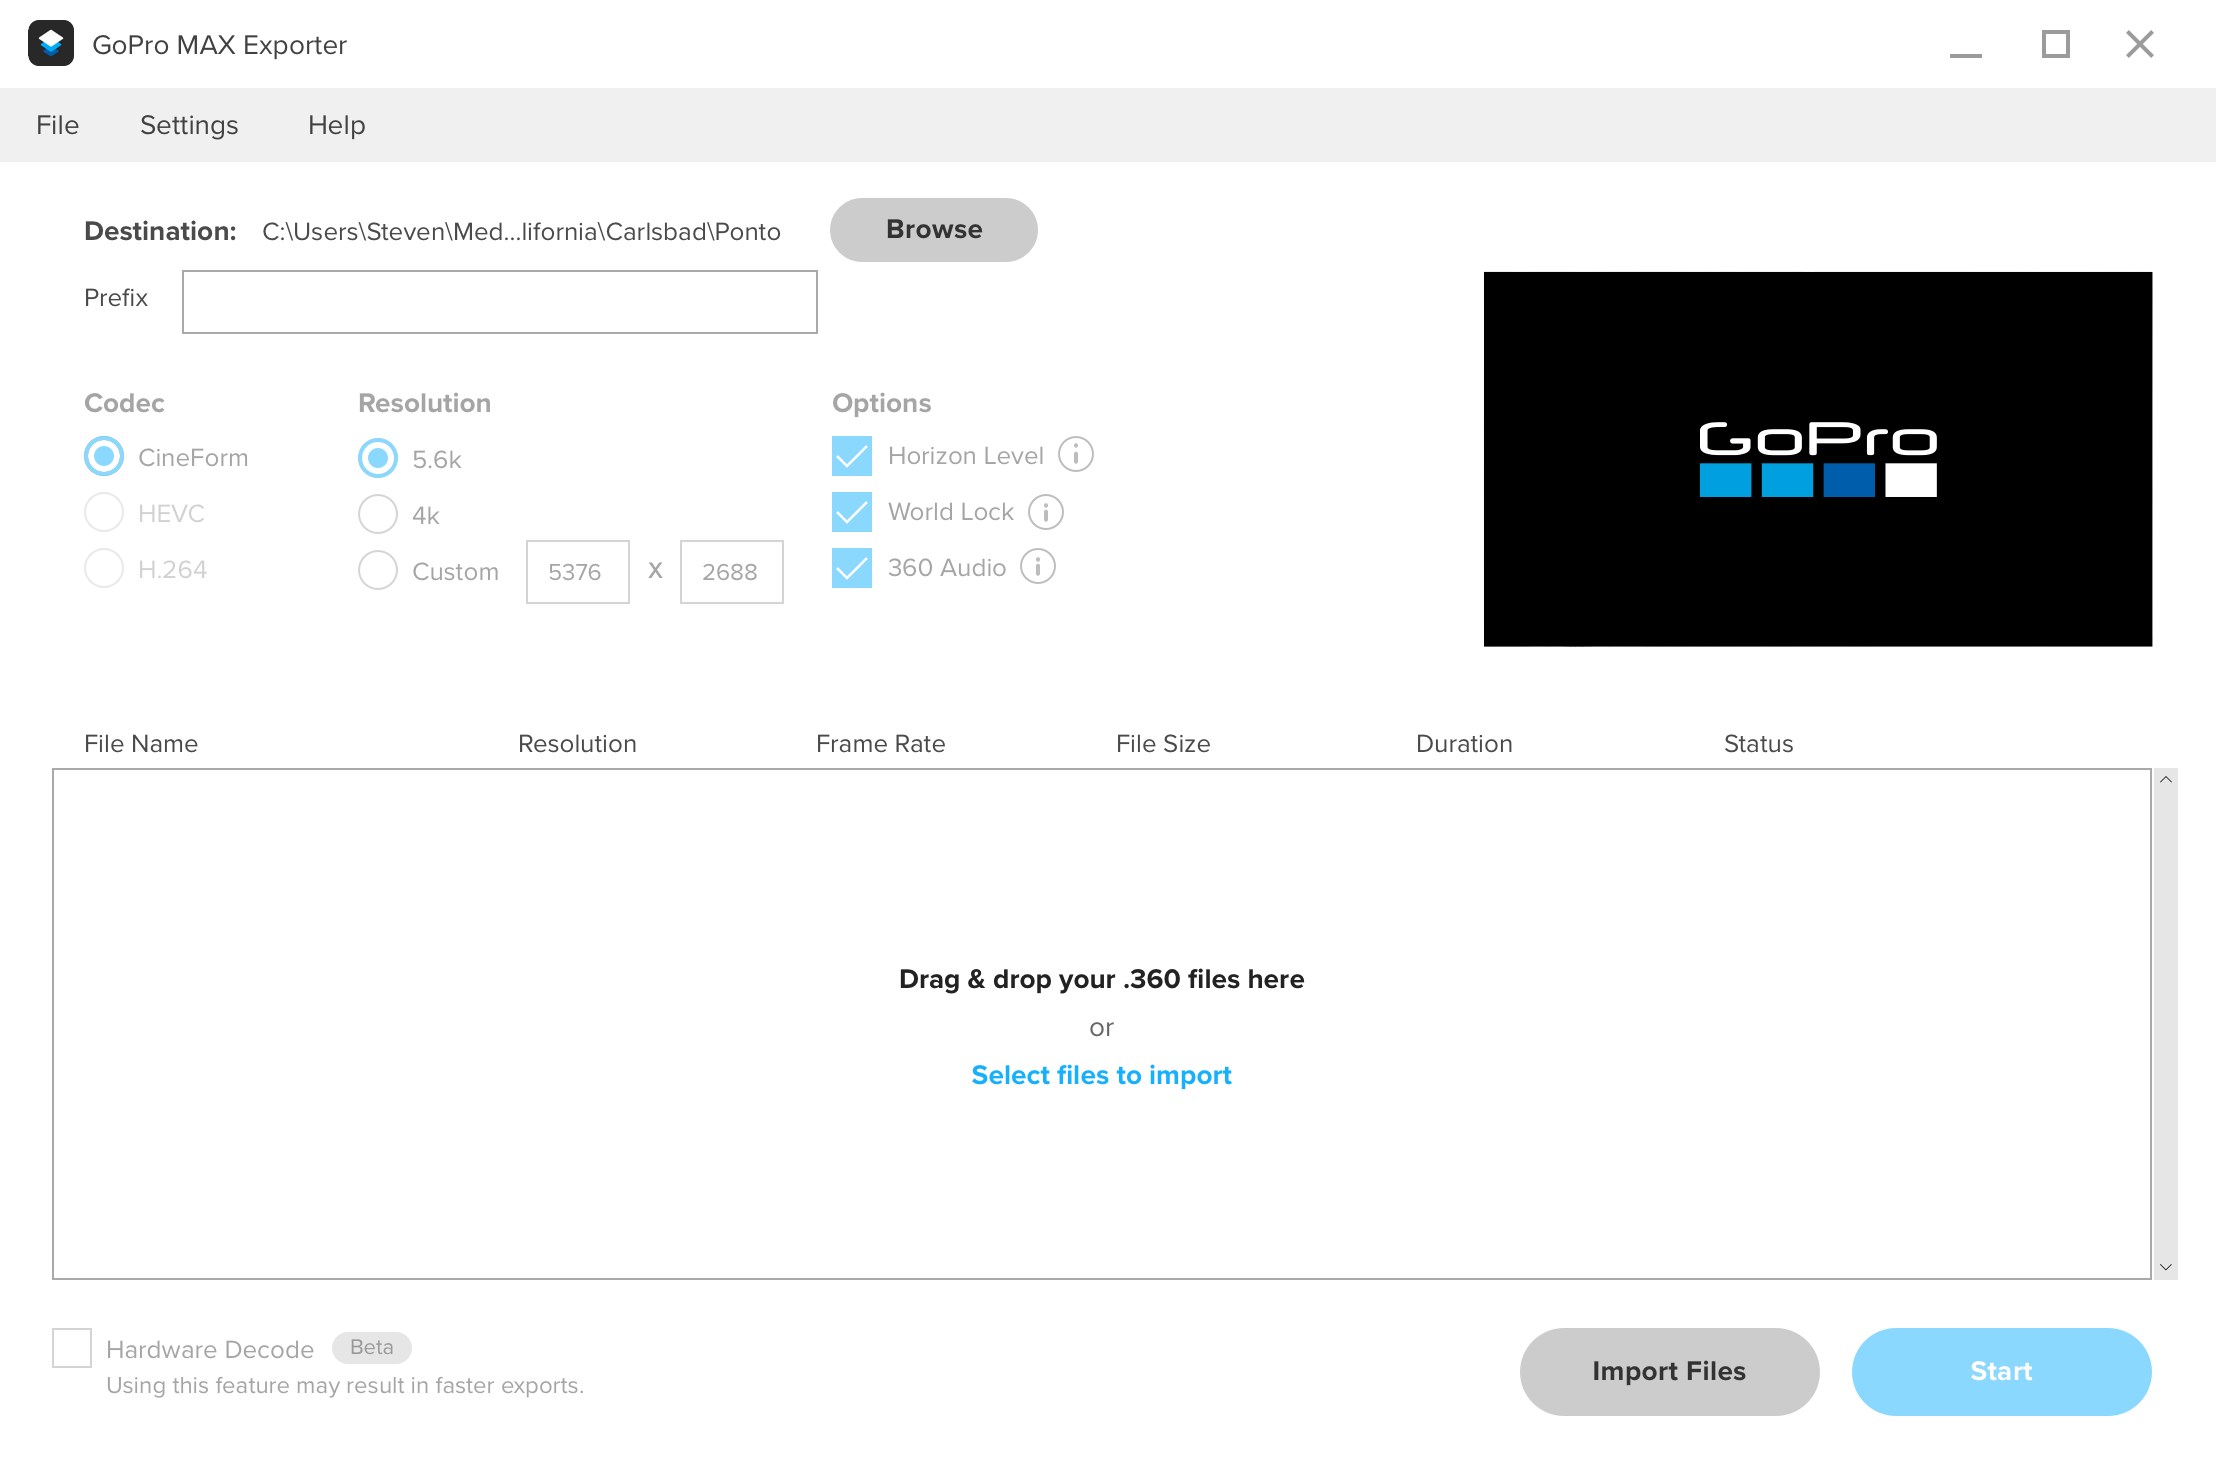Click Browse to change destination folder
The height and width of the screenshot is (1464, 2216).
932,229
